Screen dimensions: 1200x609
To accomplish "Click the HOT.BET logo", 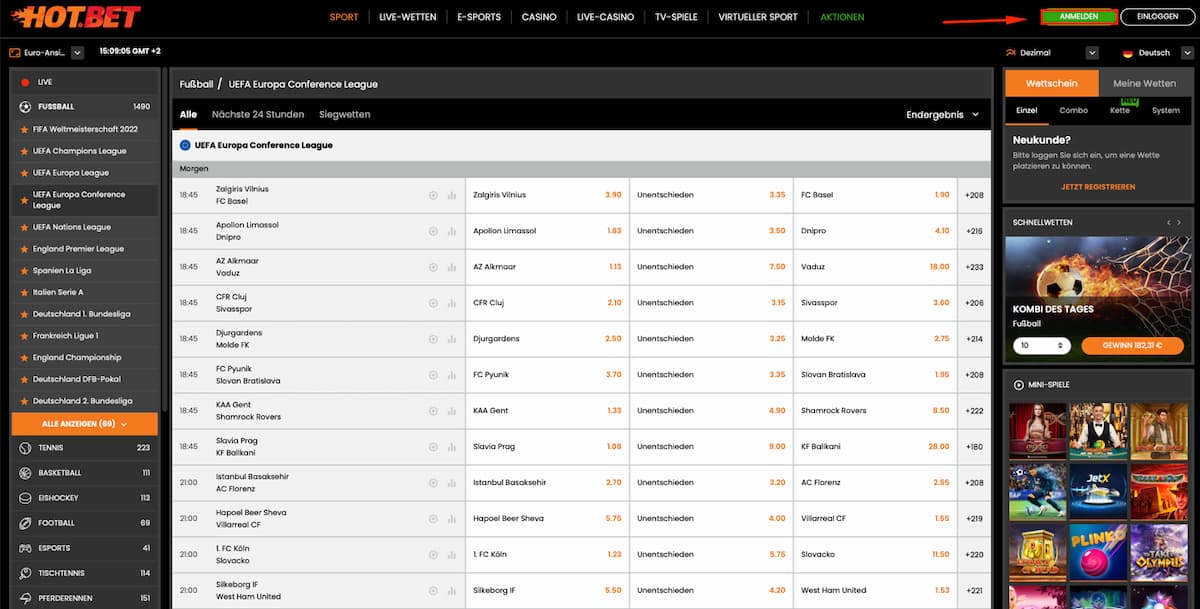I will coord(75,17).
